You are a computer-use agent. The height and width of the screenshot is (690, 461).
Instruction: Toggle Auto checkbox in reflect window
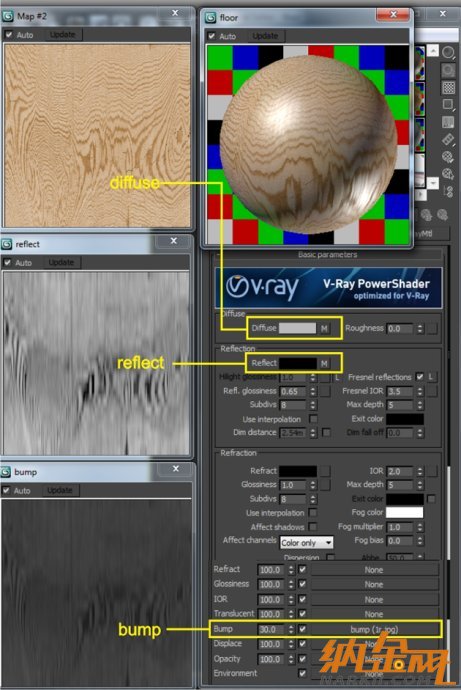7,263
